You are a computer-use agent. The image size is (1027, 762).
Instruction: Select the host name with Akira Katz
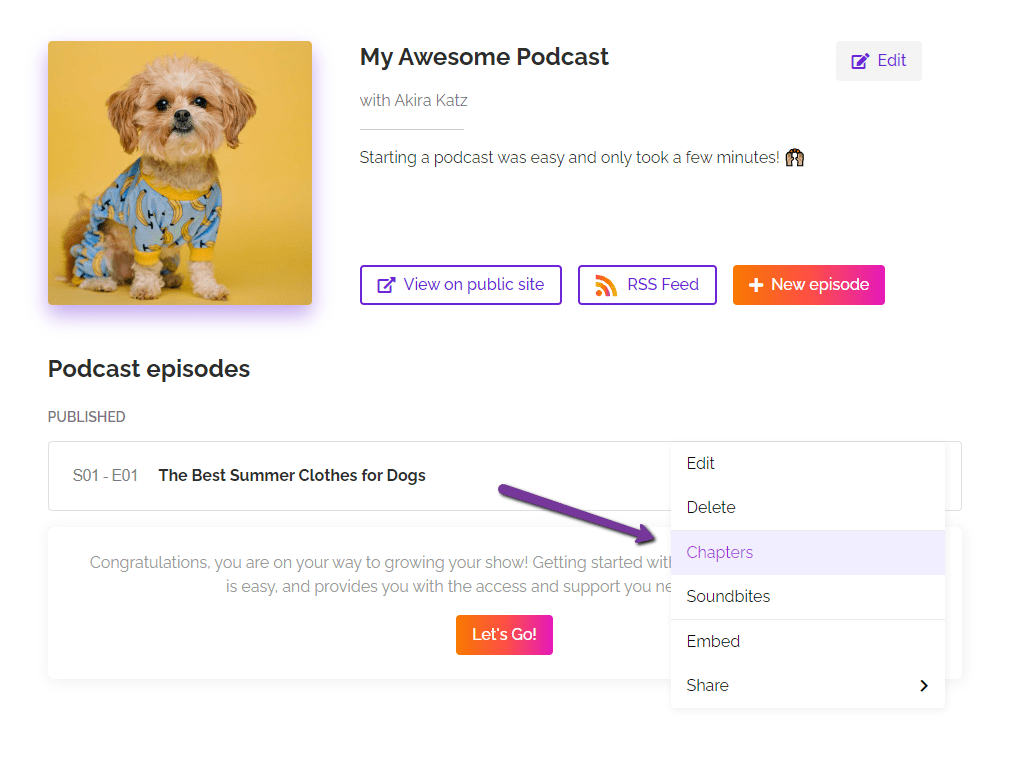point(413,100)
